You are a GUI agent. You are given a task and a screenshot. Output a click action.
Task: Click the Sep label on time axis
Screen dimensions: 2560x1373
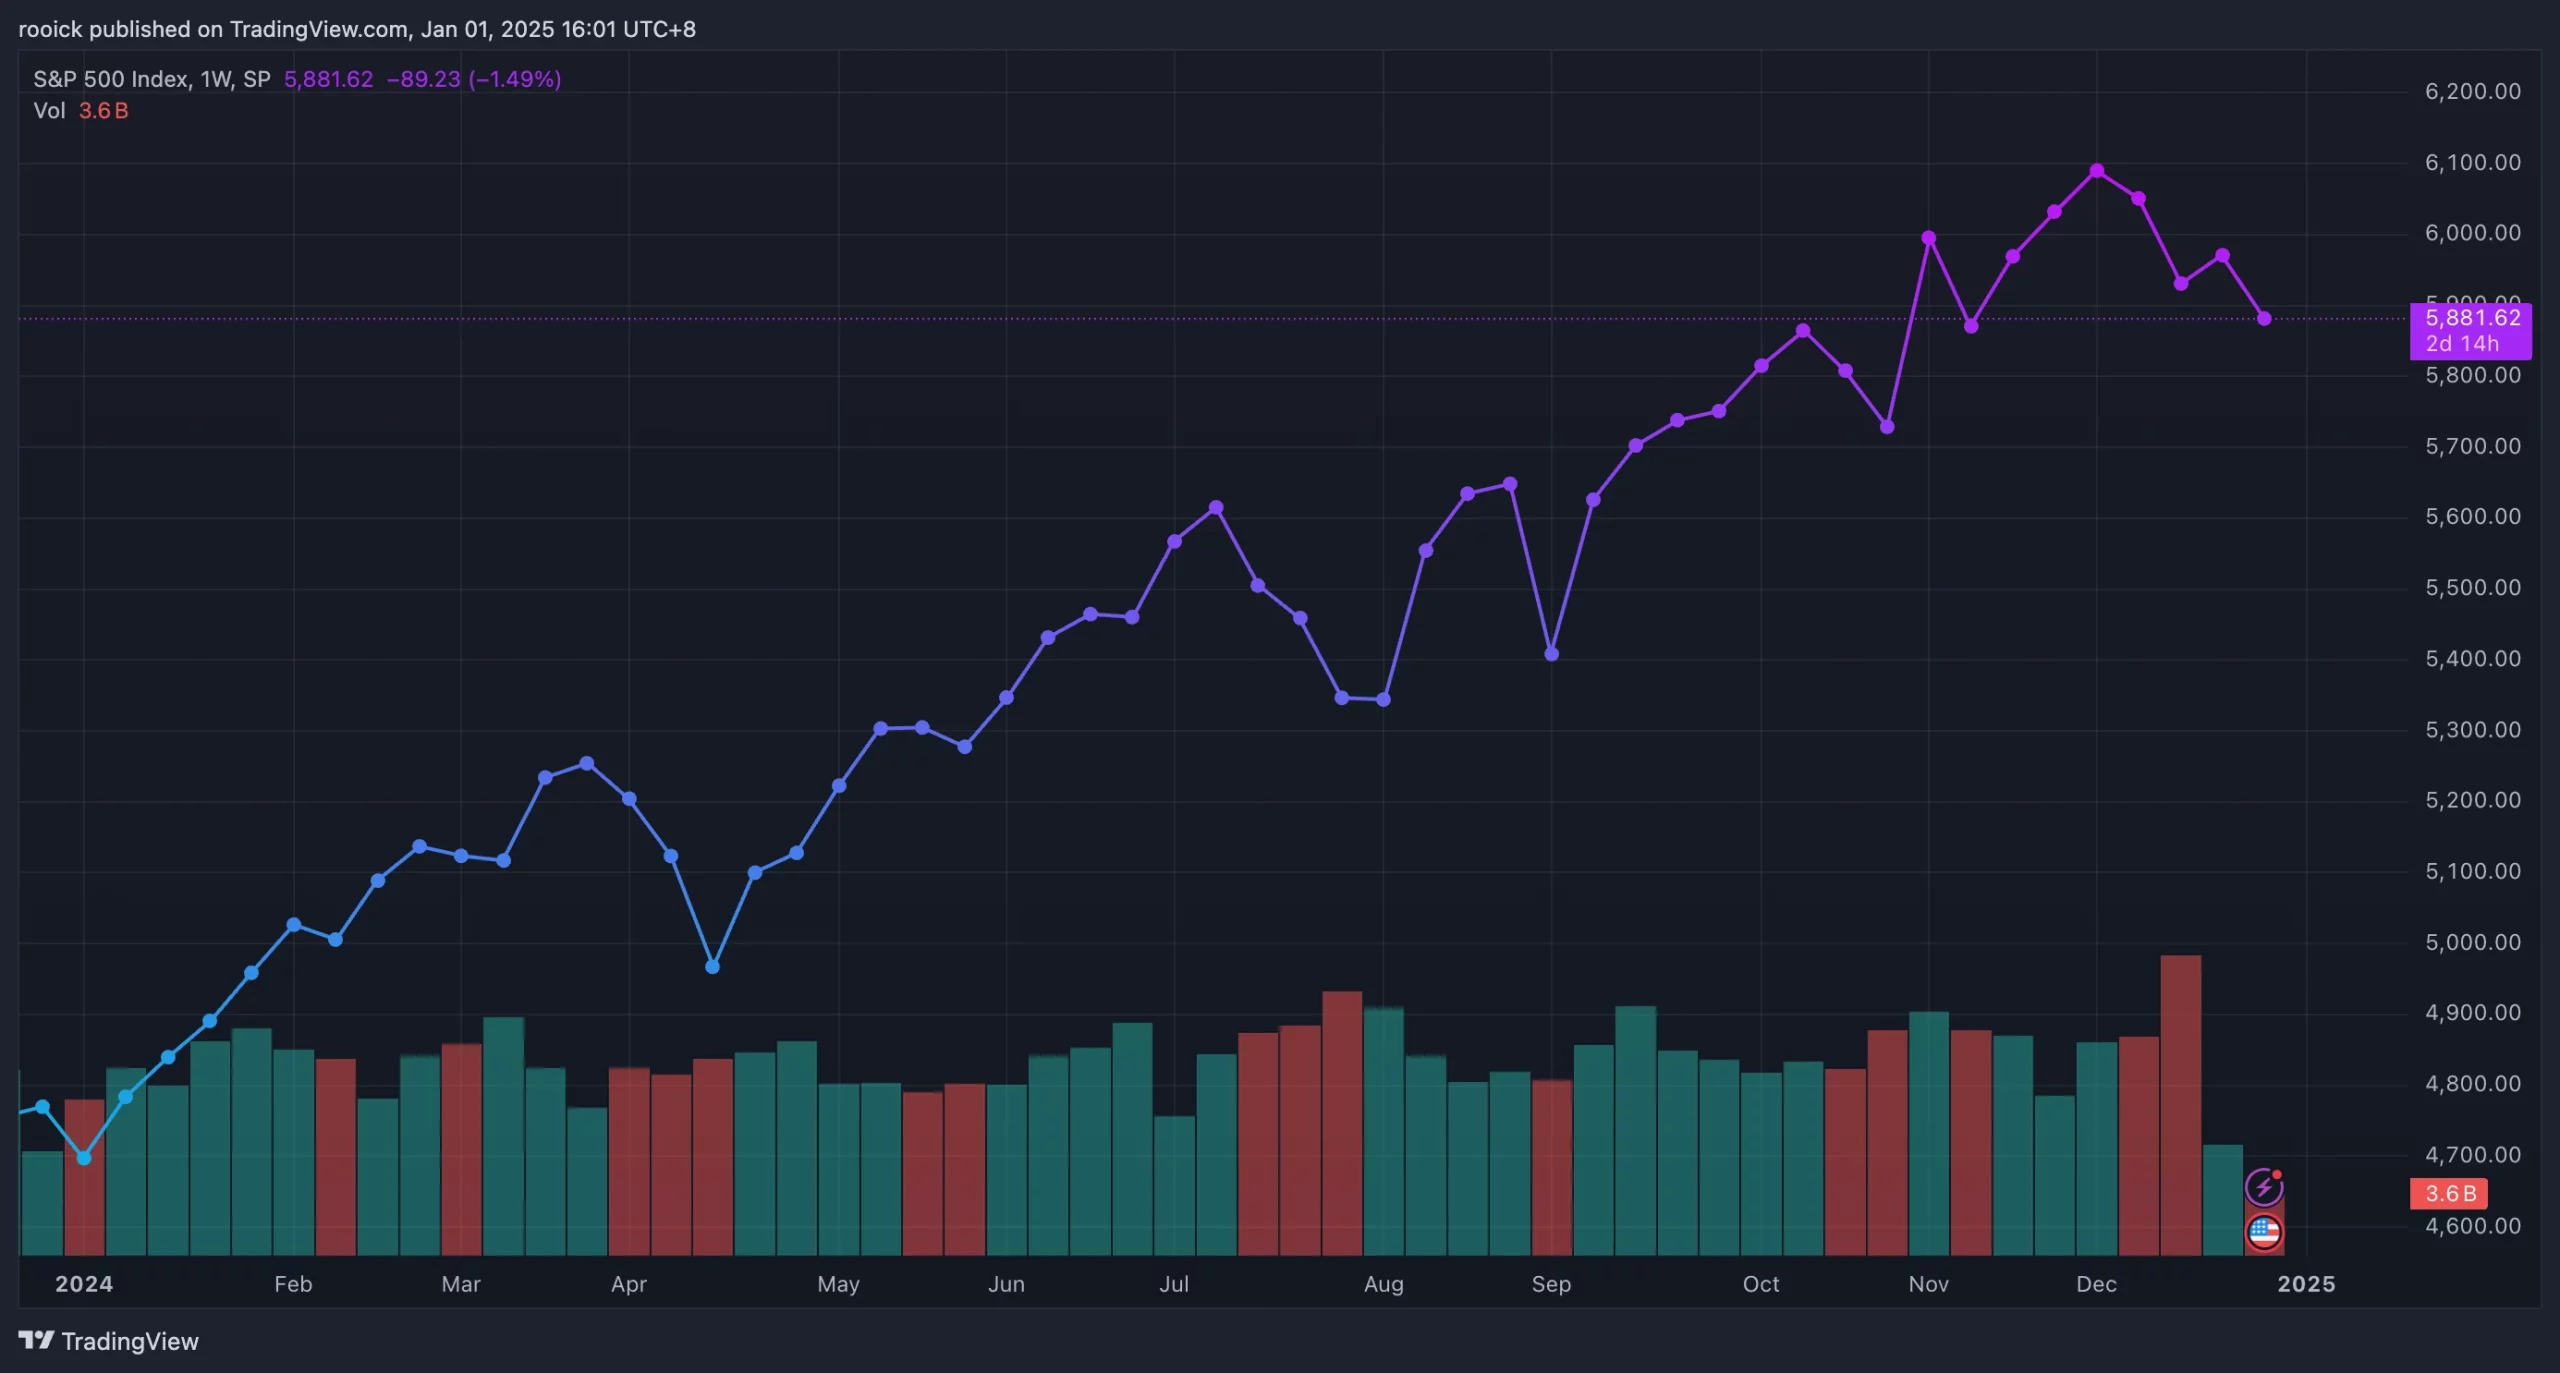pos(1551,1284)
